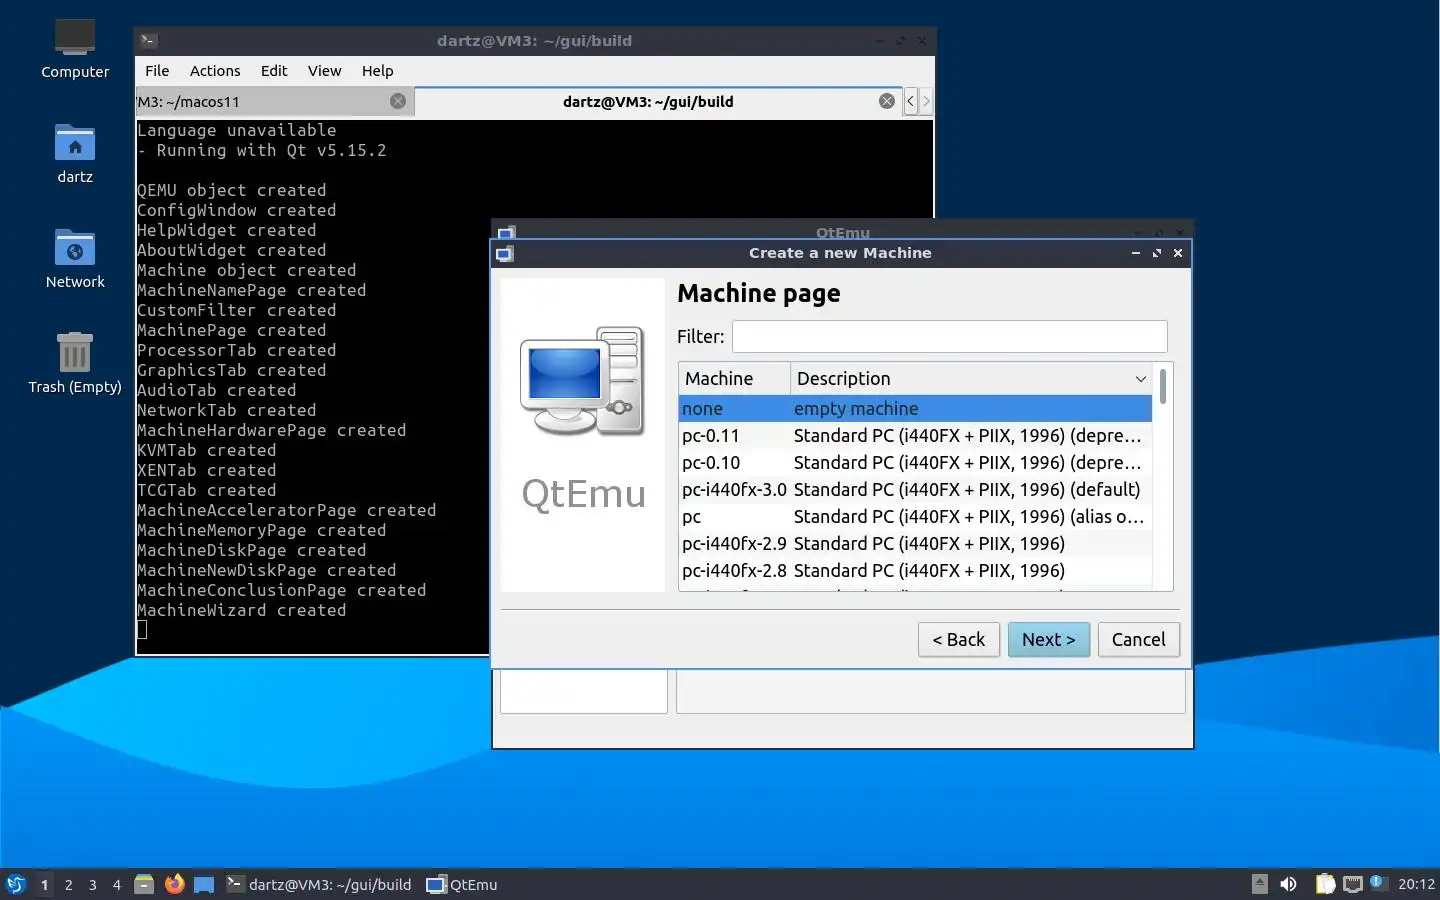This screenshot has height=900, width=1440.
Task: Click the Create a new Machine window icon
Action: click(x=505, y=253)
